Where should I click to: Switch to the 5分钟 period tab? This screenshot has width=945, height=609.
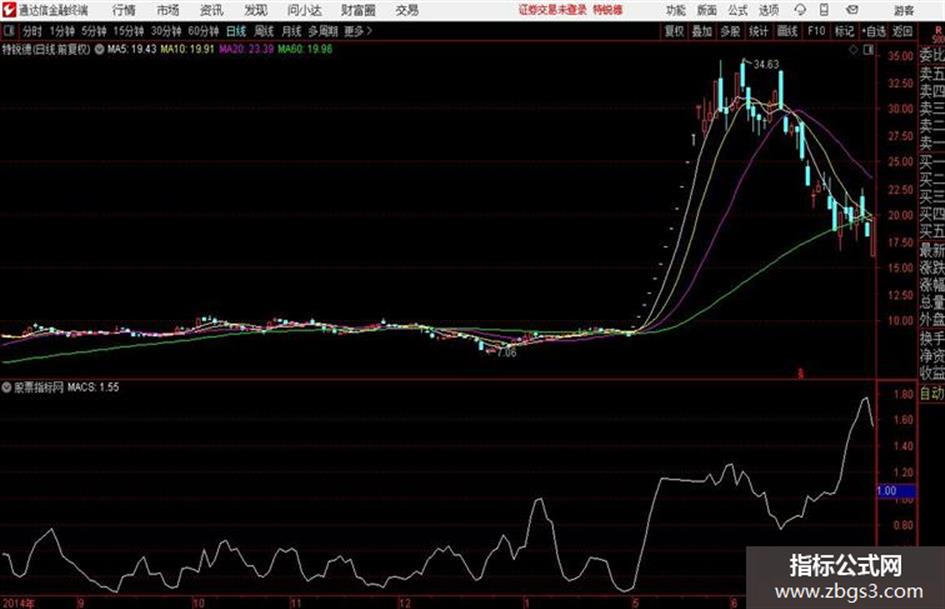click(x=93, y=31)
